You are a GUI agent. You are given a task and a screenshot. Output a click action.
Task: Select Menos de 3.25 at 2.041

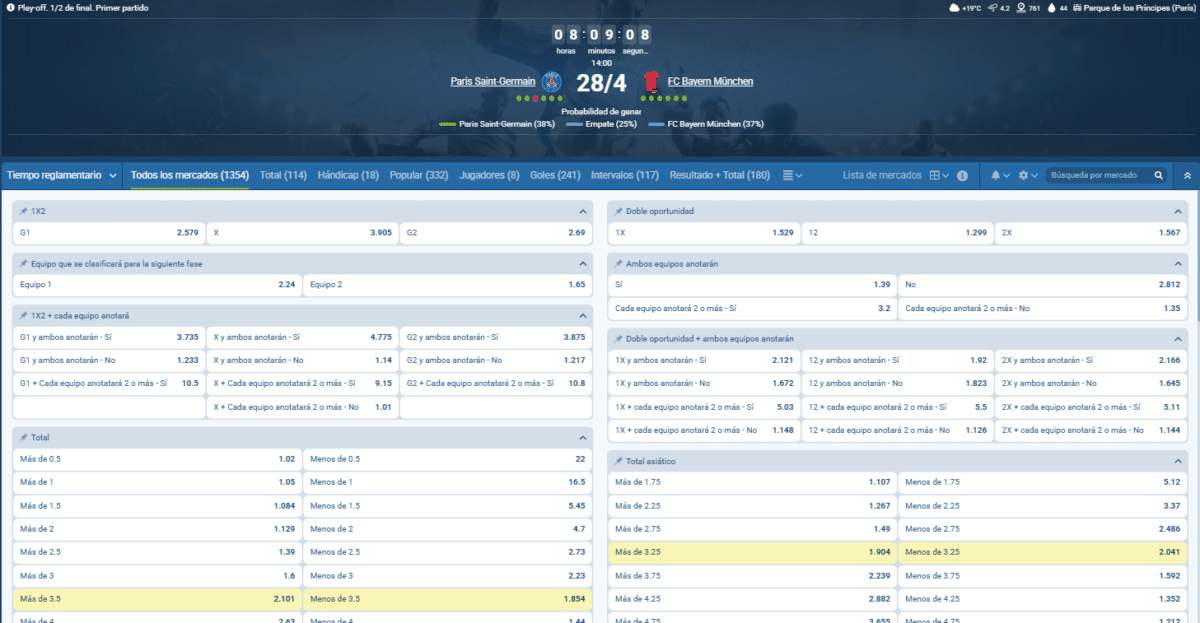1043,550
